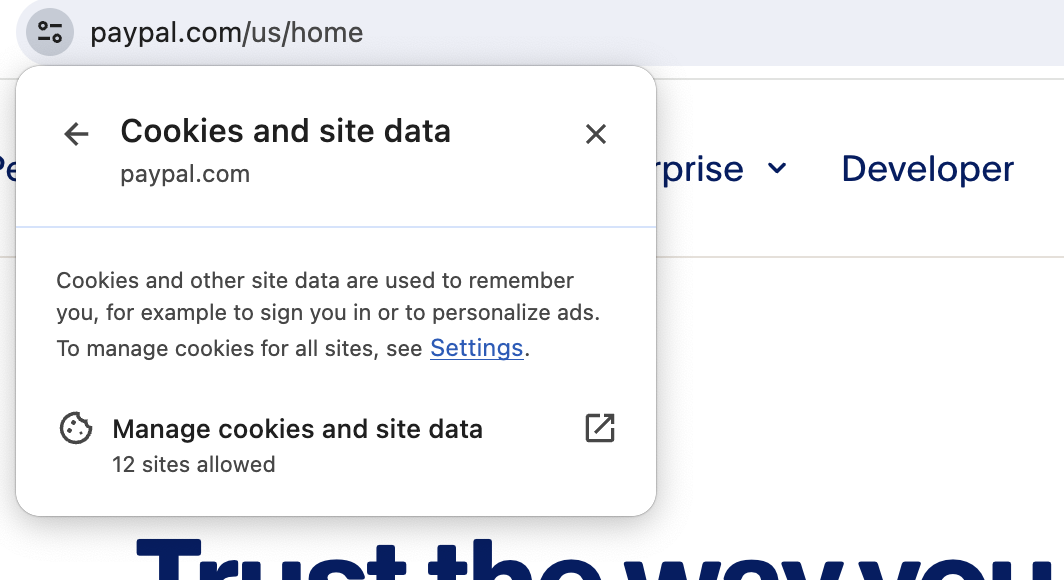The height and width of the screenshot is (580, 1064).
Task: Go back using the popup's left arrow
Action: (x=76, y=134)
